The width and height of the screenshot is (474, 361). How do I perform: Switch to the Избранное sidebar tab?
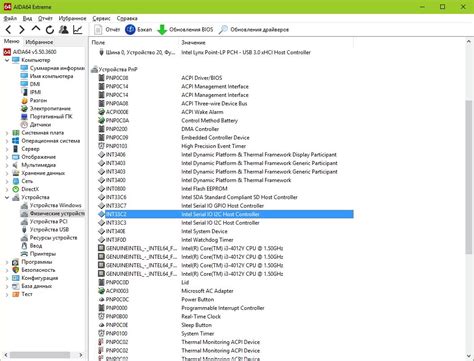coord(39,42)
